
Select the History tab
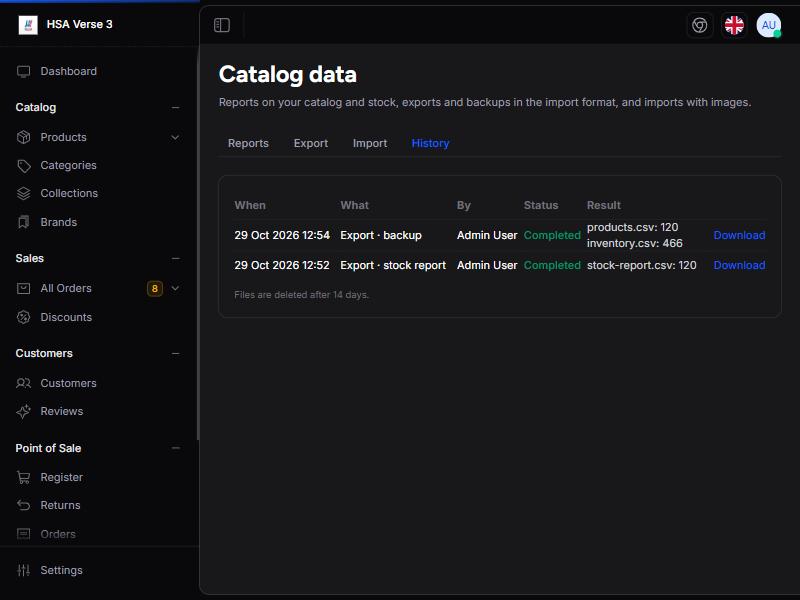pos(430,143)
